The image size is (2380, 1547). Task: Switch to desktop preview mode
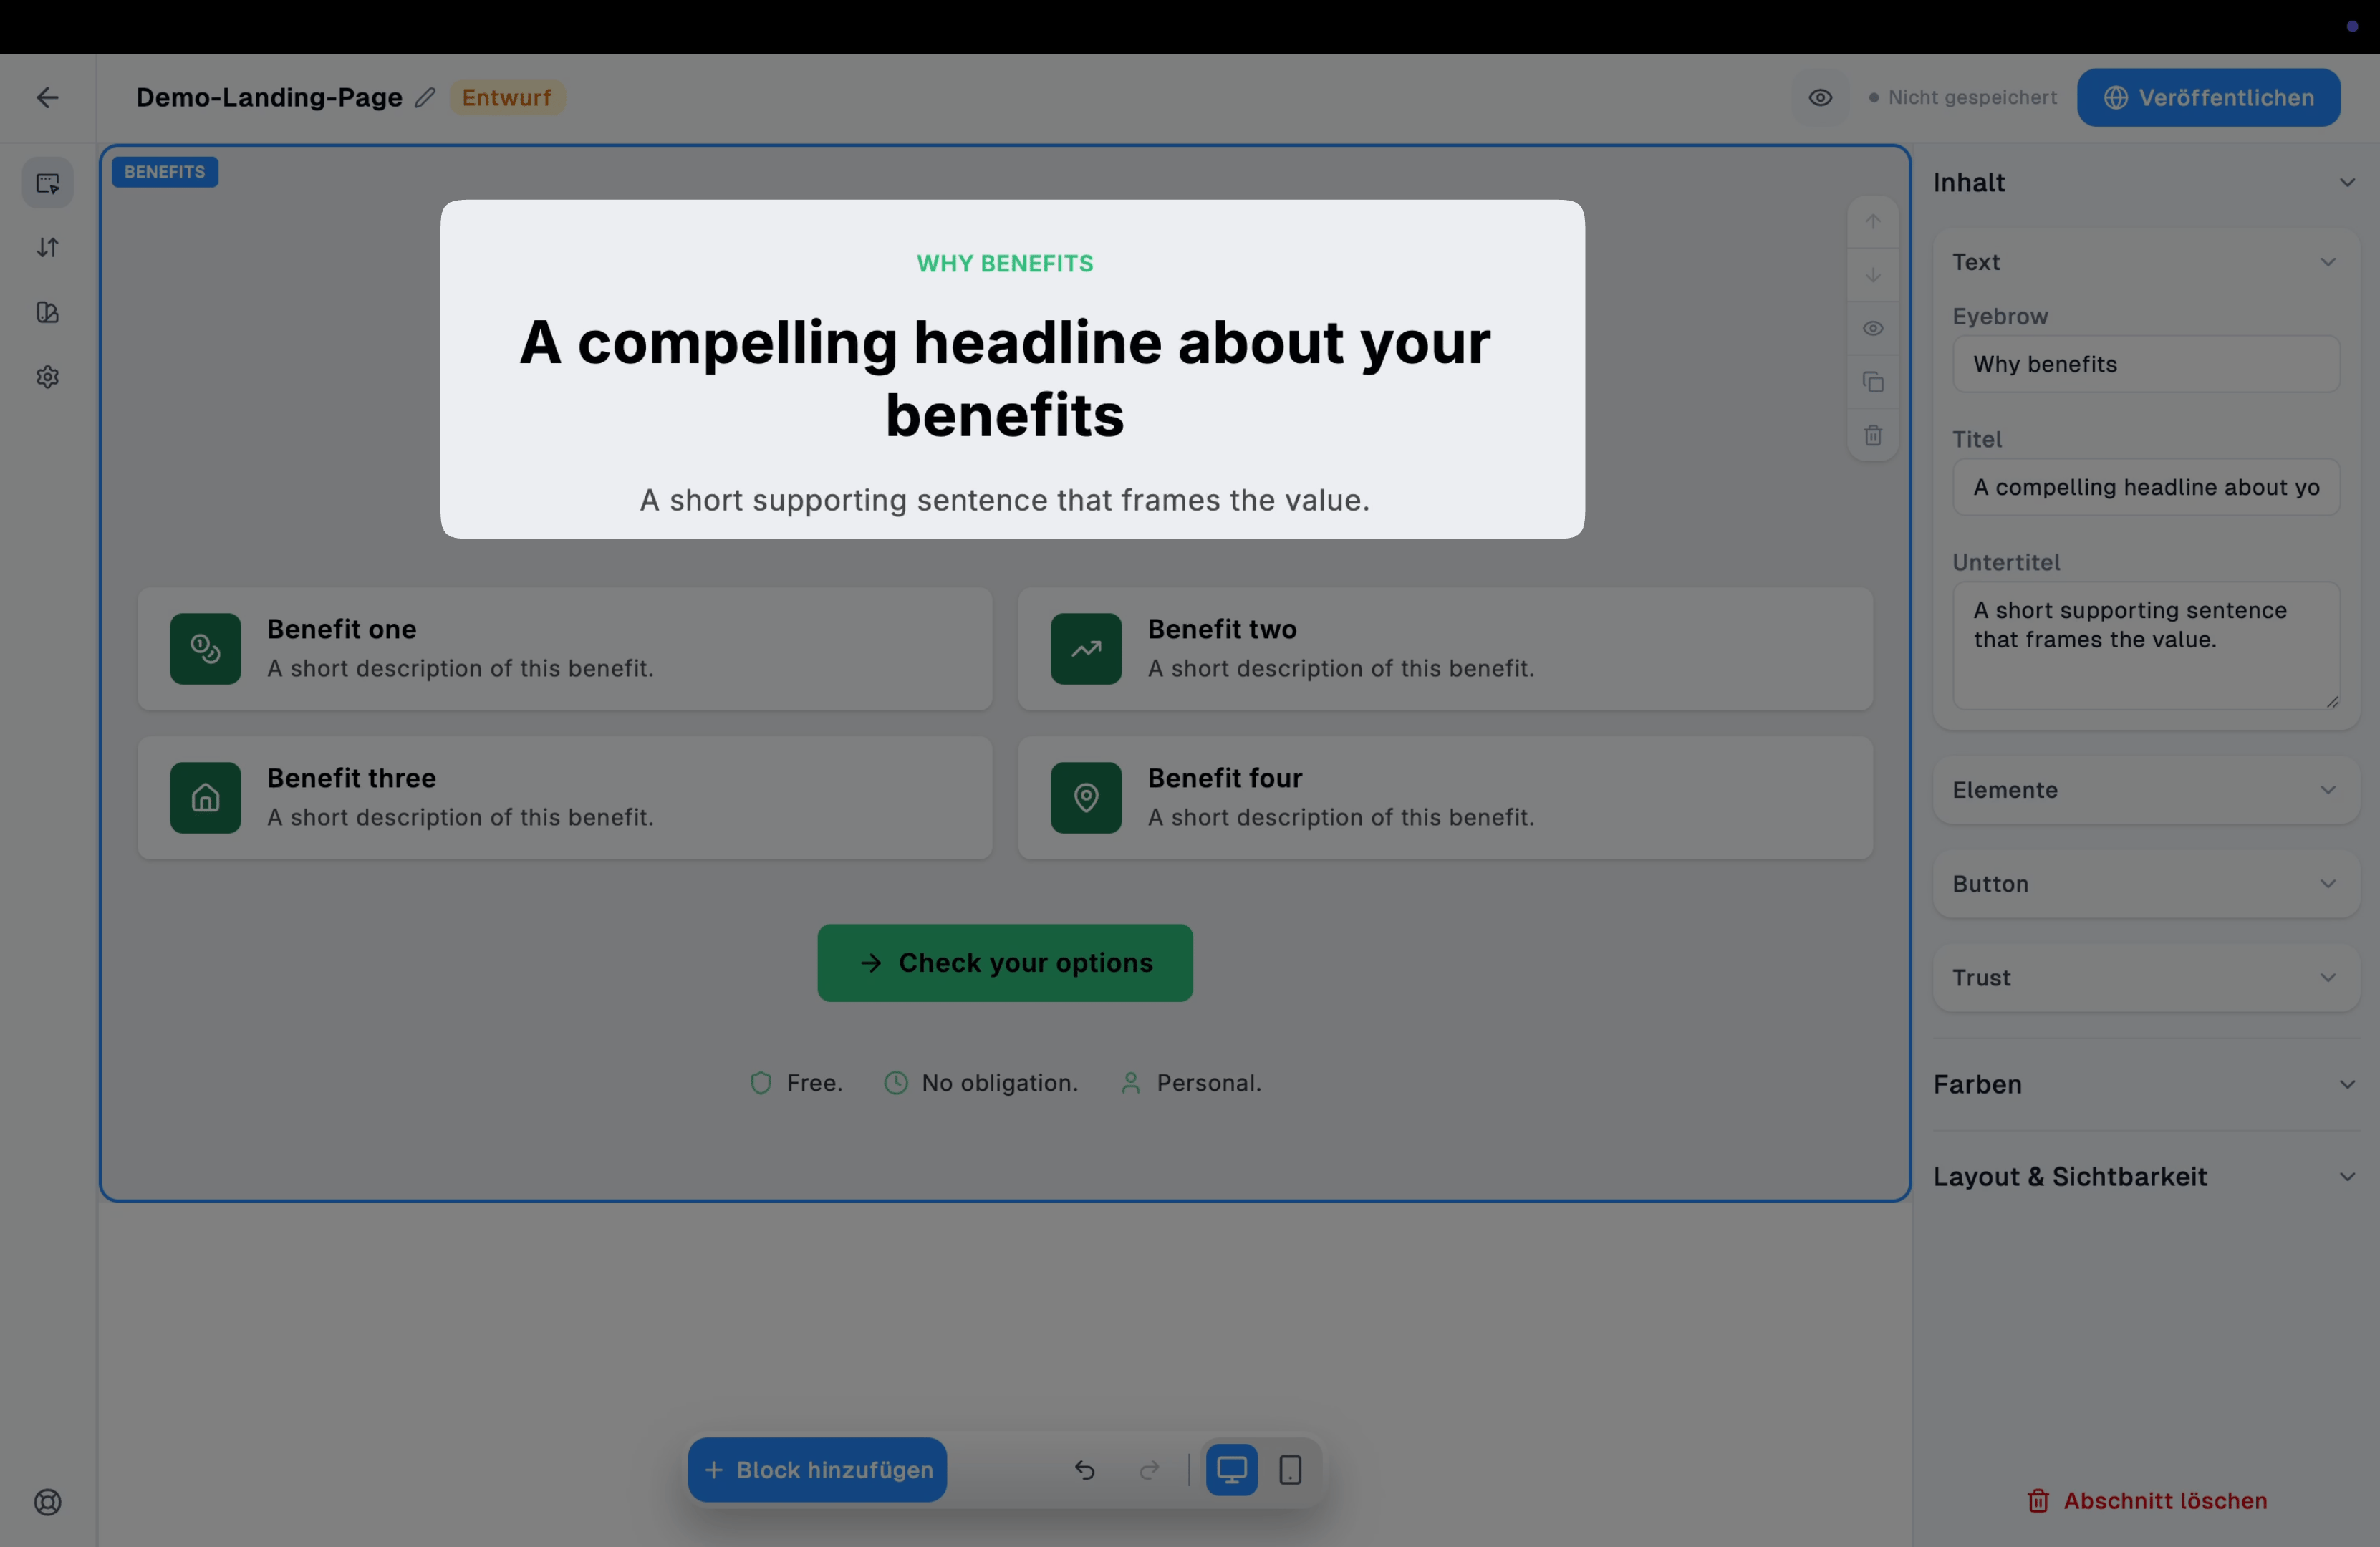(1231, 1469)
